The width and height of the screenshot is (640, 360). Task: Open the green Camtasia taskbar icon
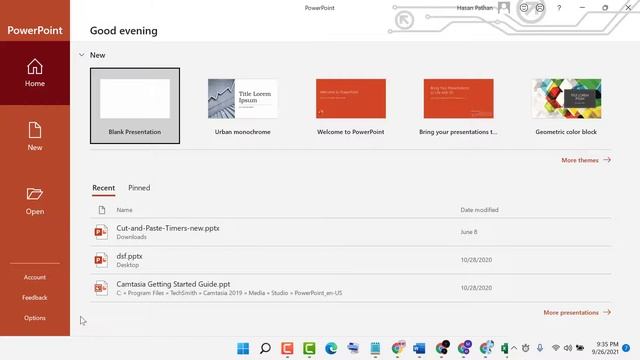[309, 348]
